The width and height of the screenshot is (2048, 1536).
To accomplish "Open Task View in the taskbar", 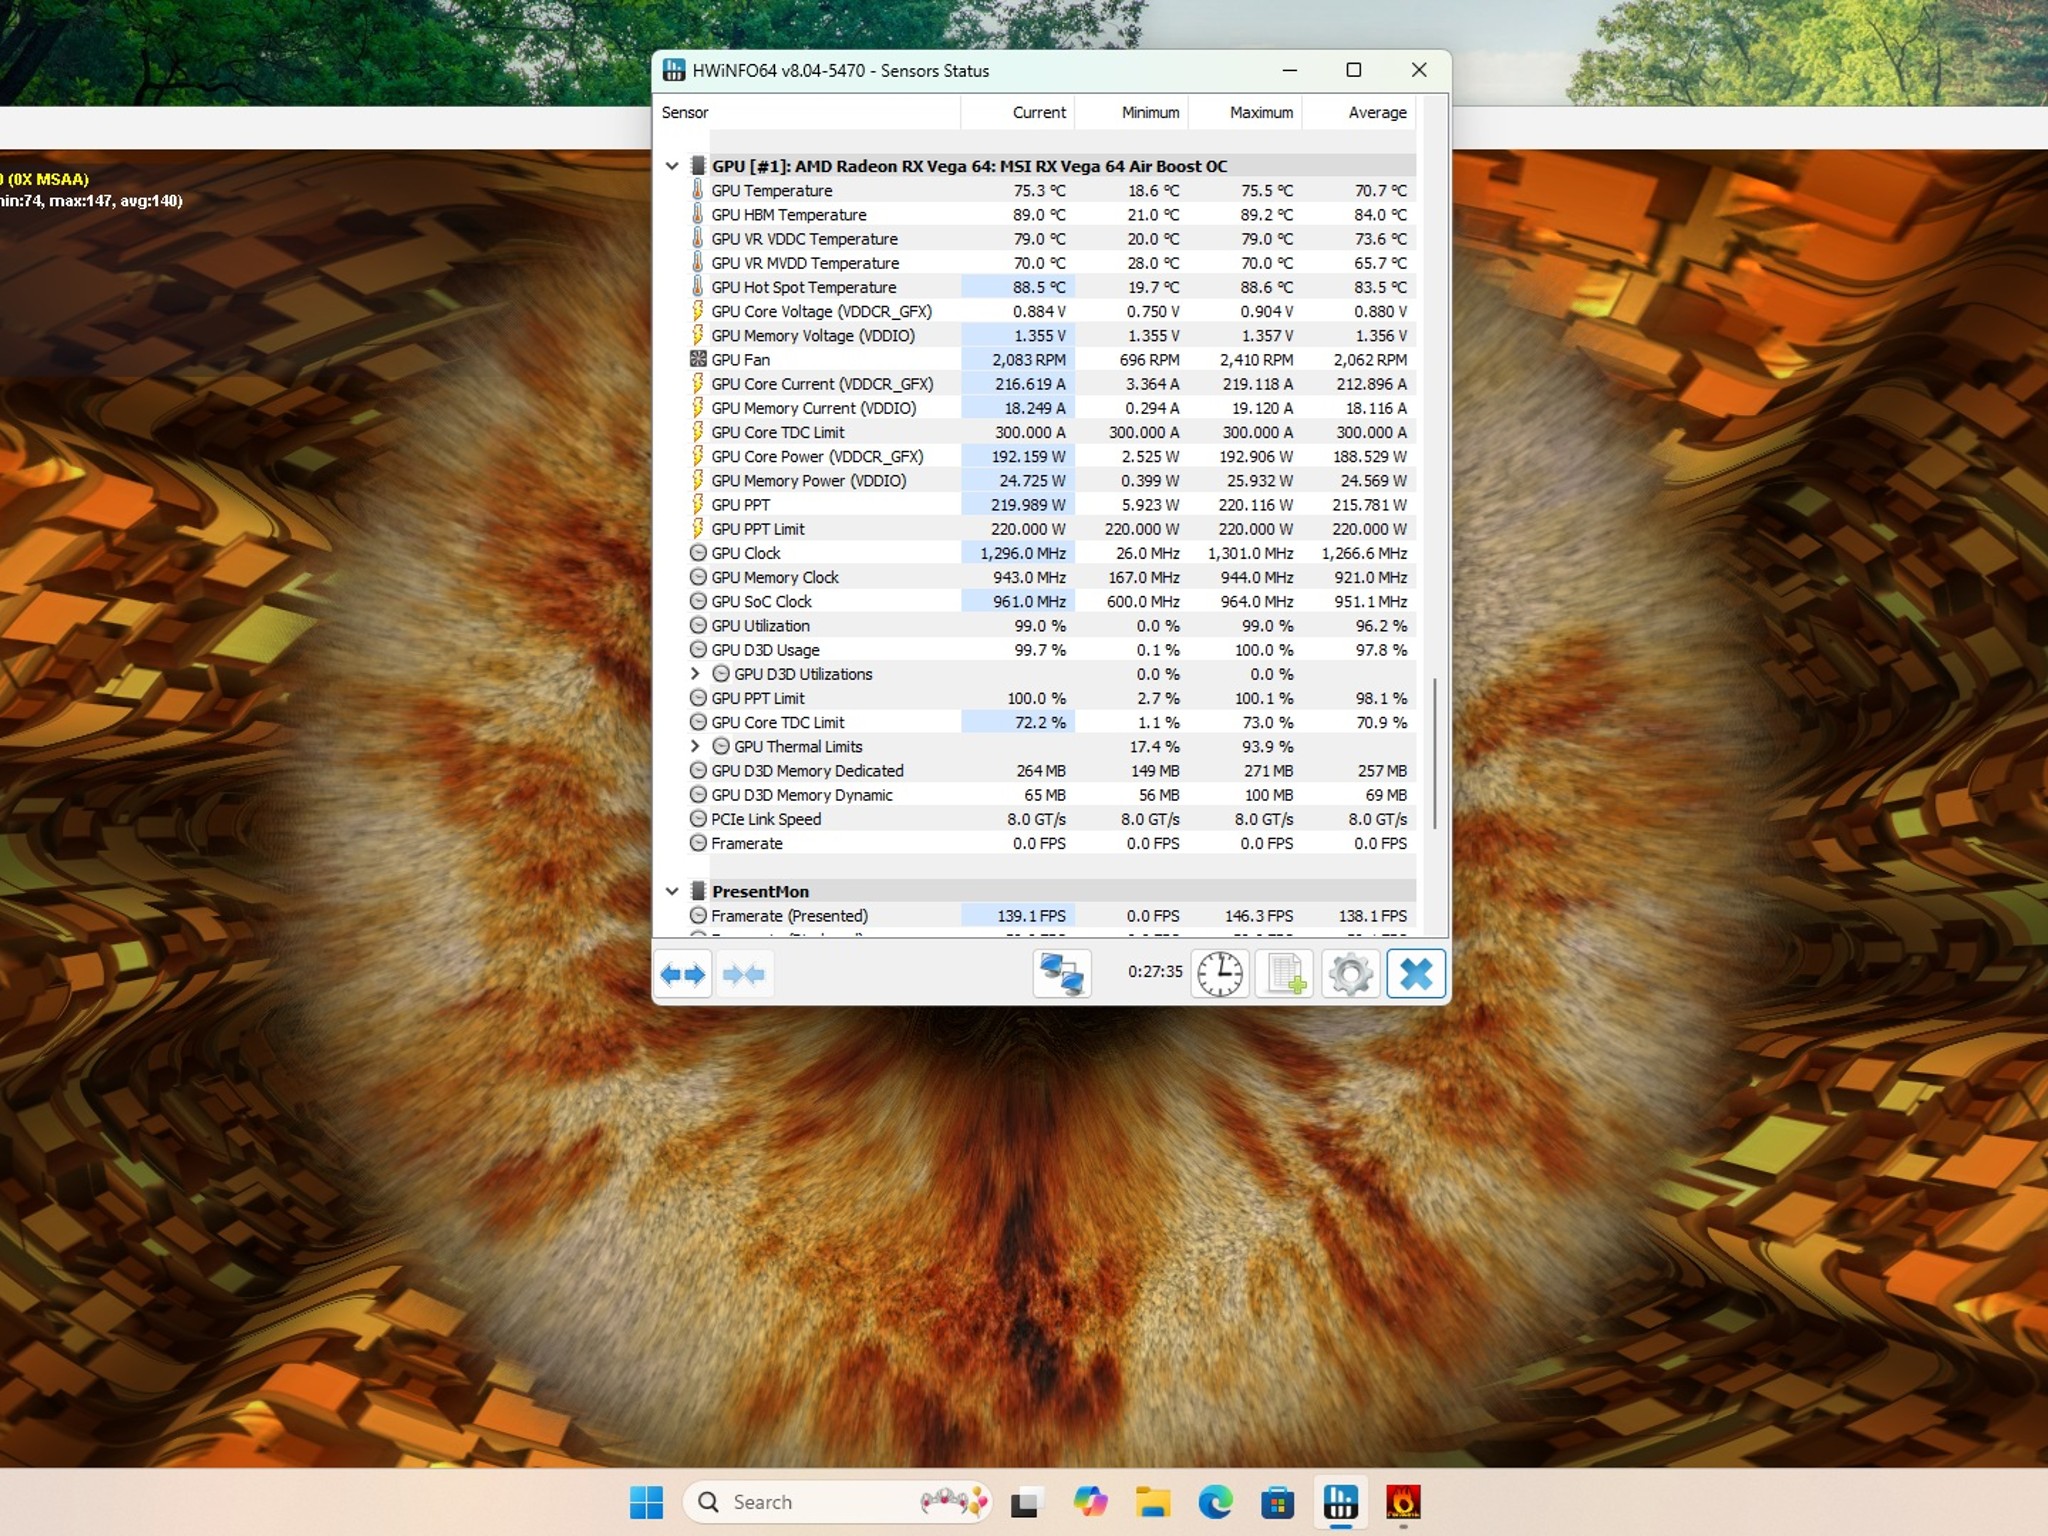I will [x=1025, y=1502].
